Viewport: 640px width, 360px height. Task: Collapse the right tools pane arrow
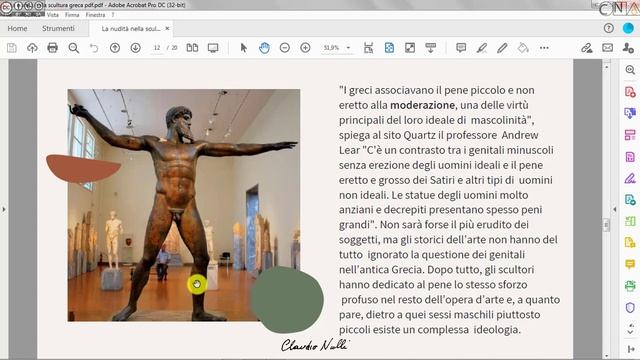[615, 209]
